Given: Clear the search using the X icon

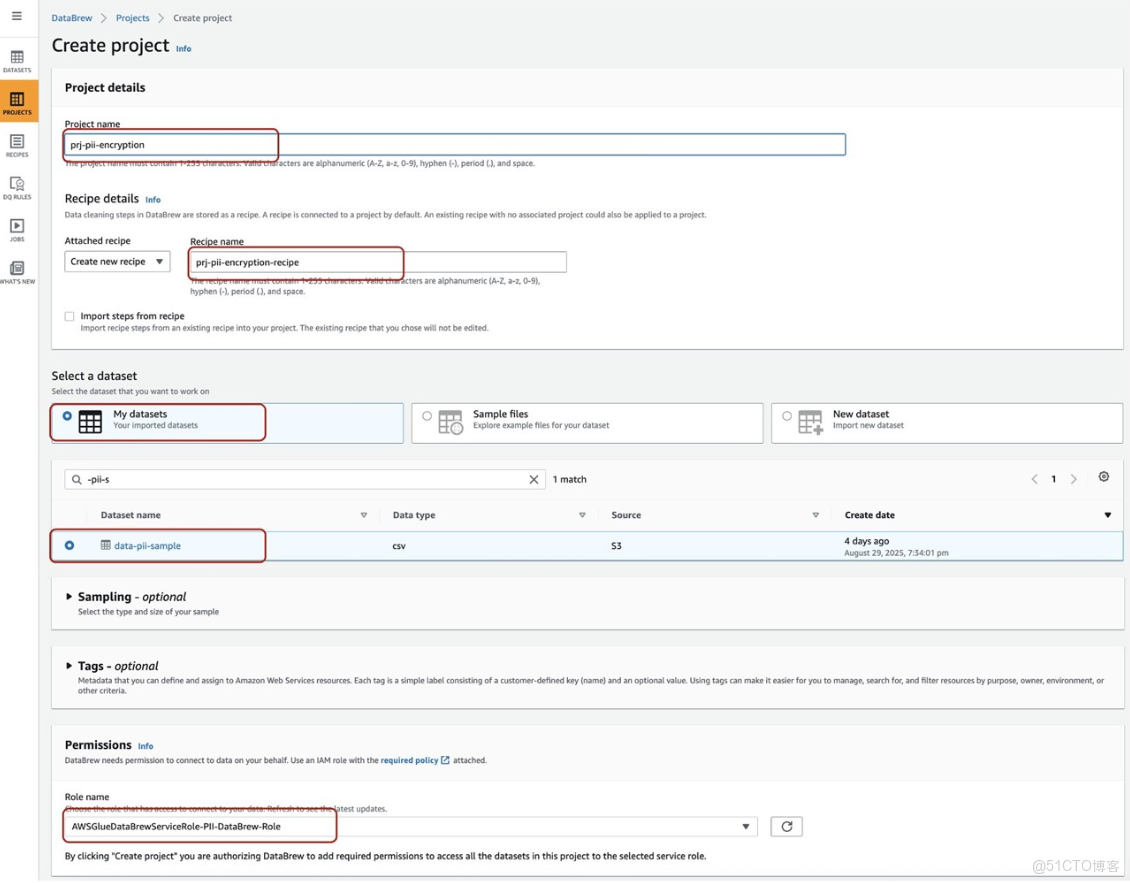Looking at the screenshot, I should (533, 479).
